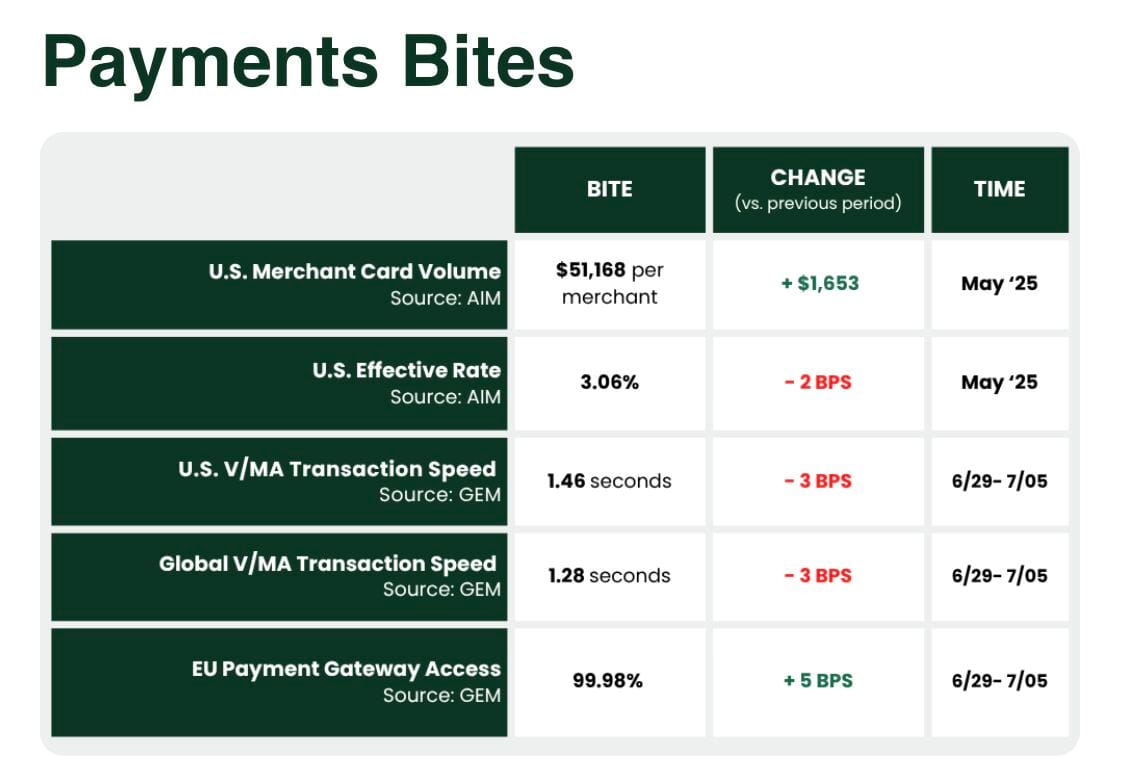
Task: Select the BITE column header
Action: (x=610, y=190)
